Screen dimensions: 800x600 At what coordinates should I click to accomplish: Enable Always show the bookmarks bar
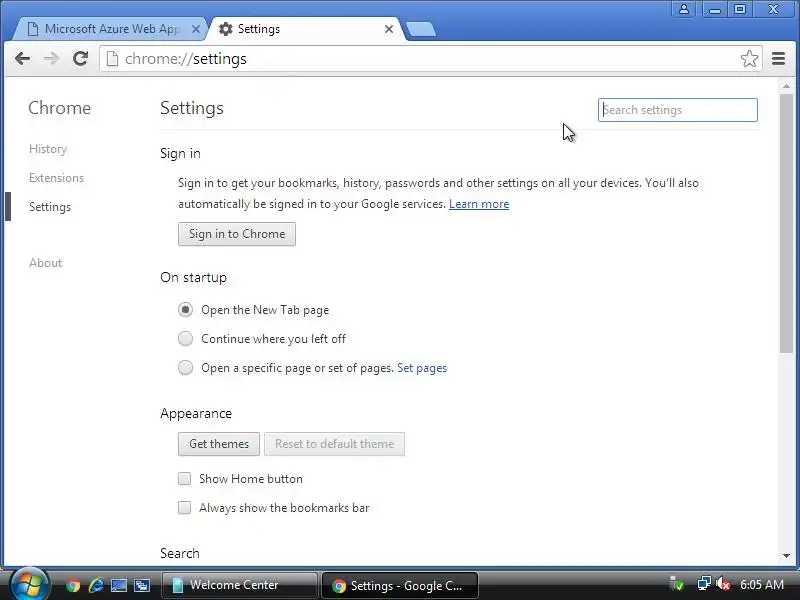[x=184, y=508]
